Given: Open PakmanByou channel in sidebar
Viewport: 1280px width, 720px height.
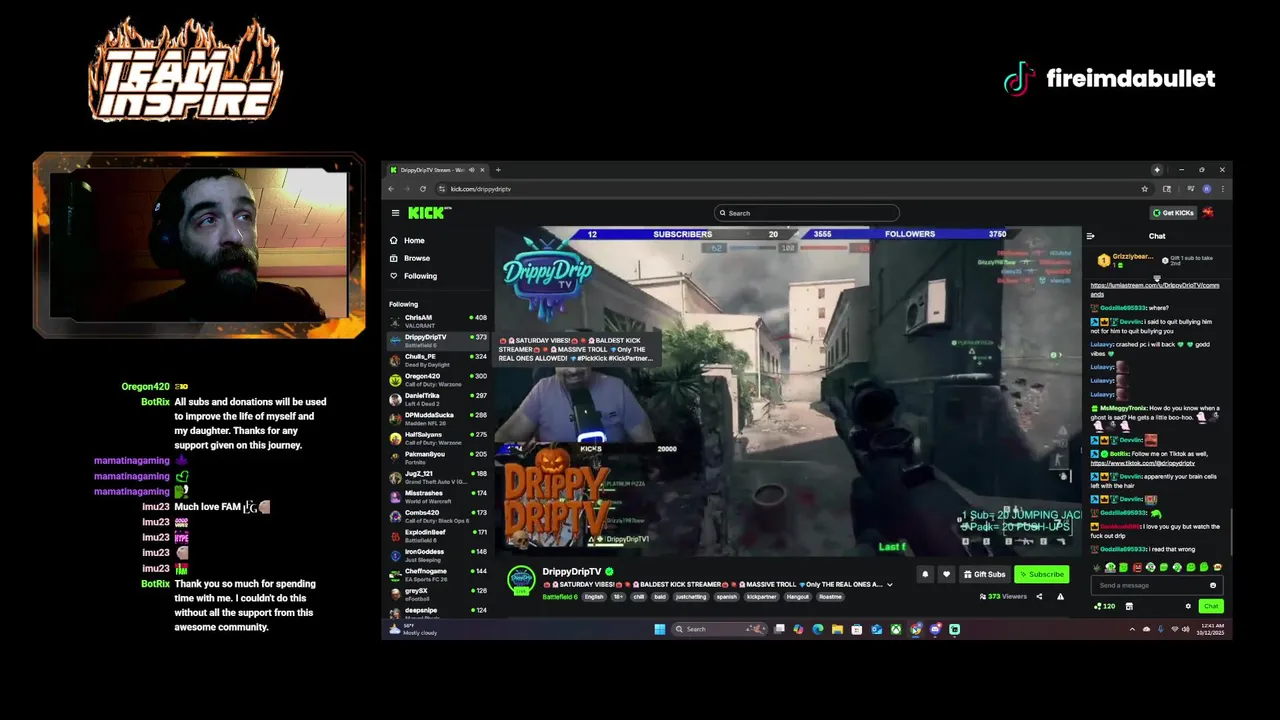Looking at the screenshot, I should point(438,457).
